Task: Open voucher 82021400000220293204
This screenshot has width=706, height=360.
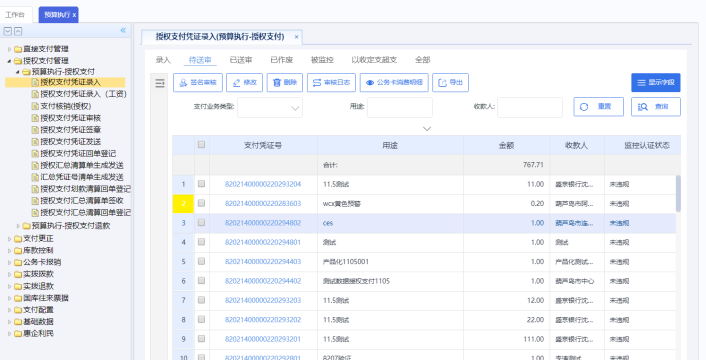Action: click(x=263, y=184)
